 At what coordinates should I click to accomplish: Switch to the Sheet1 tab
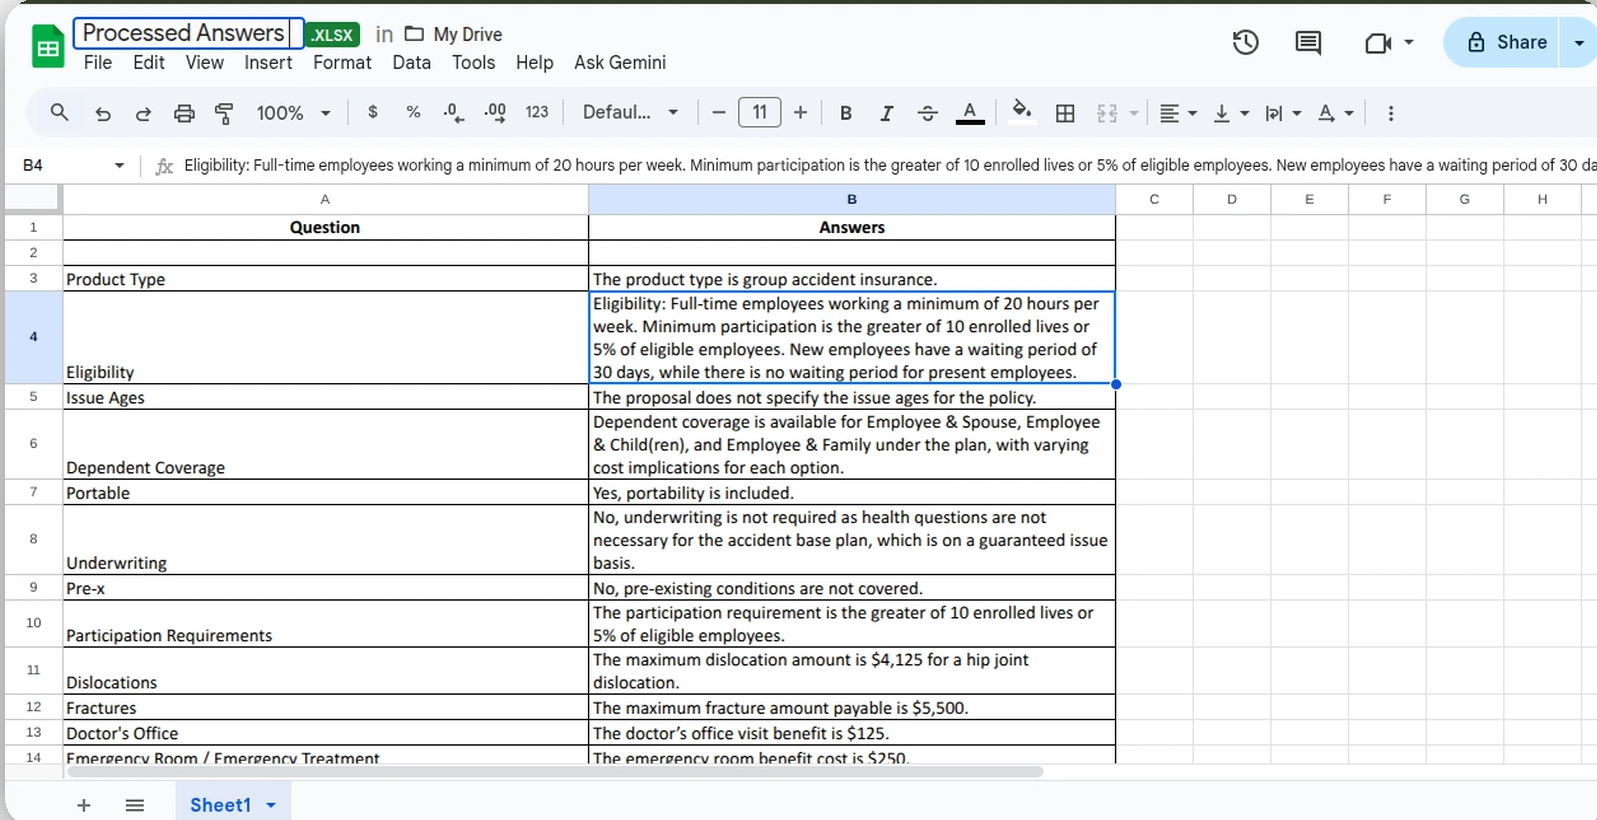220,805
